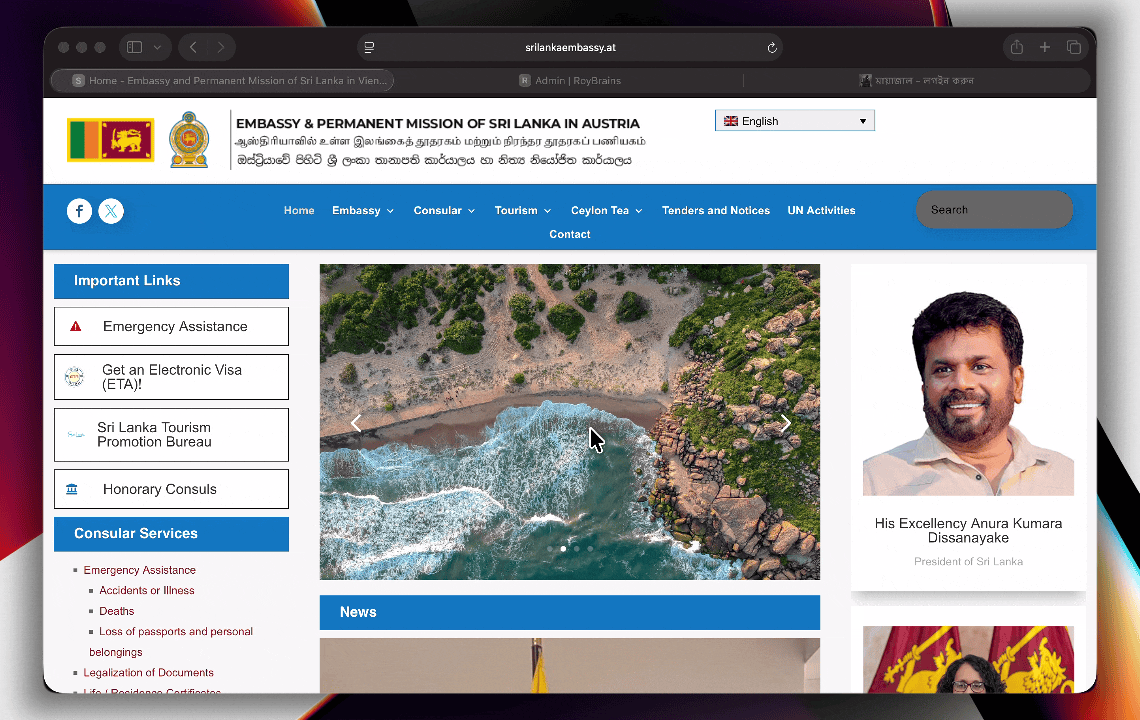Open Accidents or Illness link
This screenshot has width=1140, height=720.
tap(147, 591)
